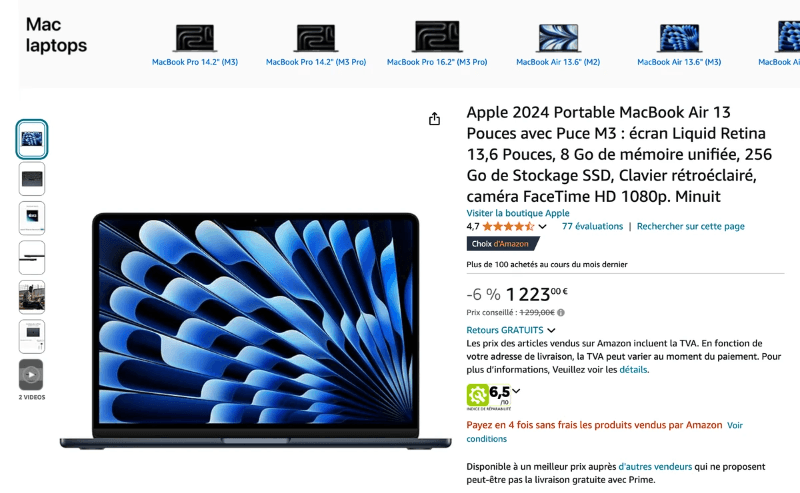This screenshot has height=493, width=800.
Task: Select second thumbnail showing dark keyboard
Action: 32,179
